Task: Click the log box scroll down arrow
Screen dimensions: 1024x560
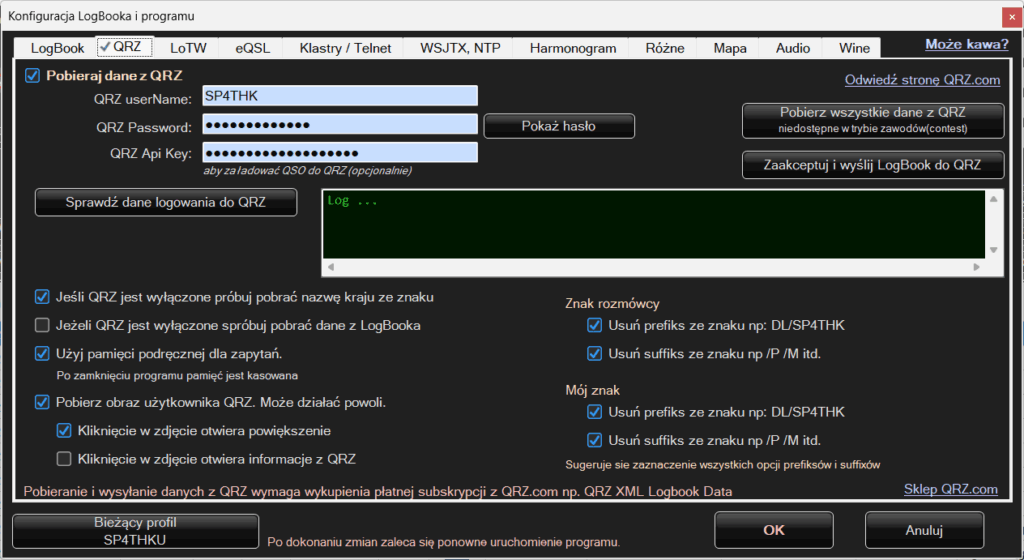Action: [993, 250]
